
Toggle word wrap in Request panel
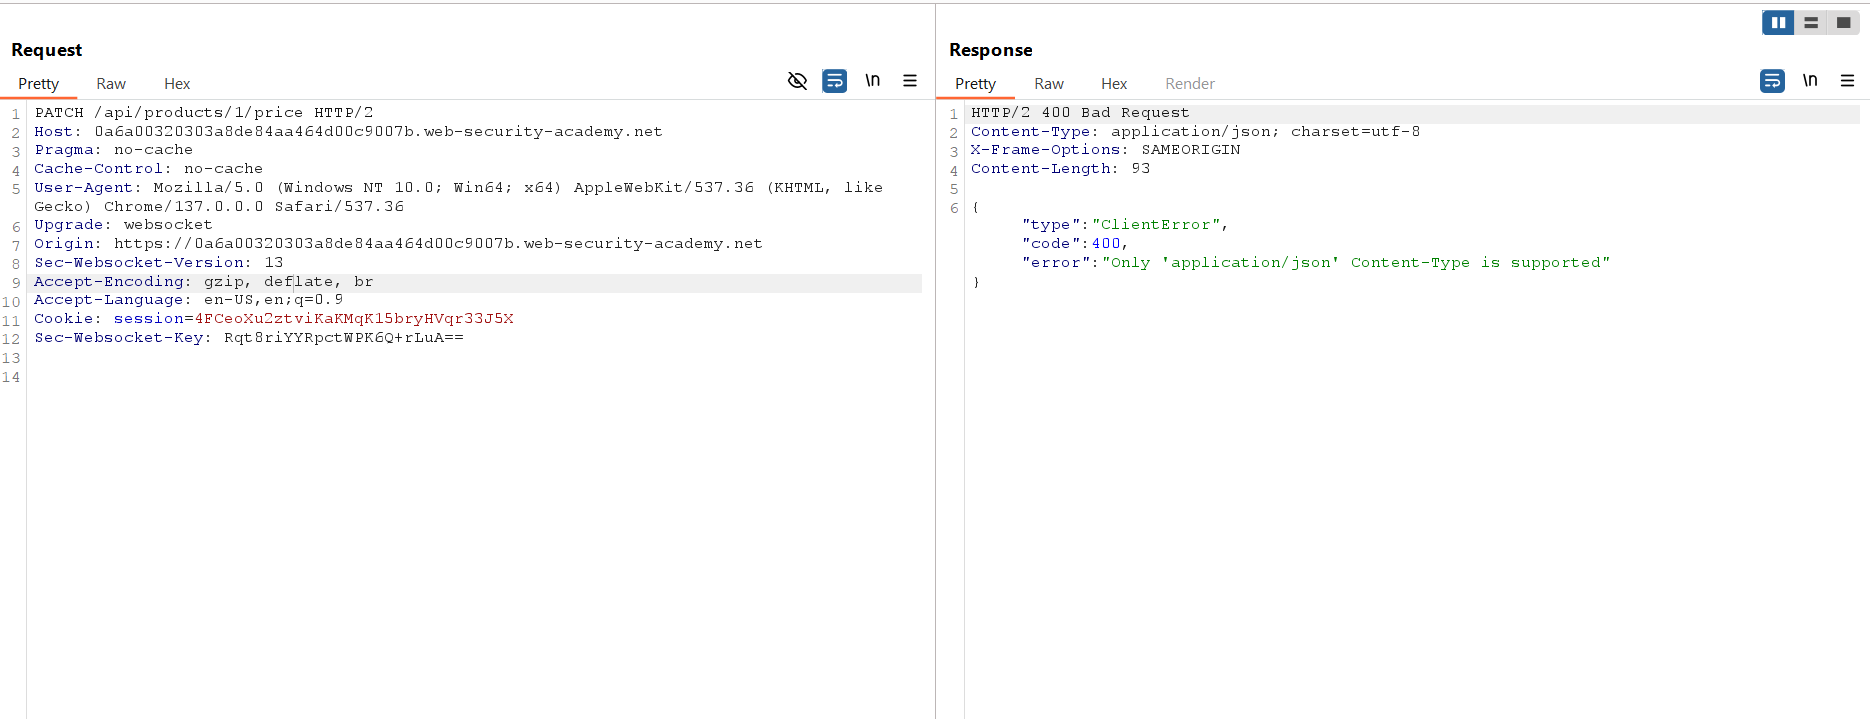pyautogui.click(x=834, y=81)
